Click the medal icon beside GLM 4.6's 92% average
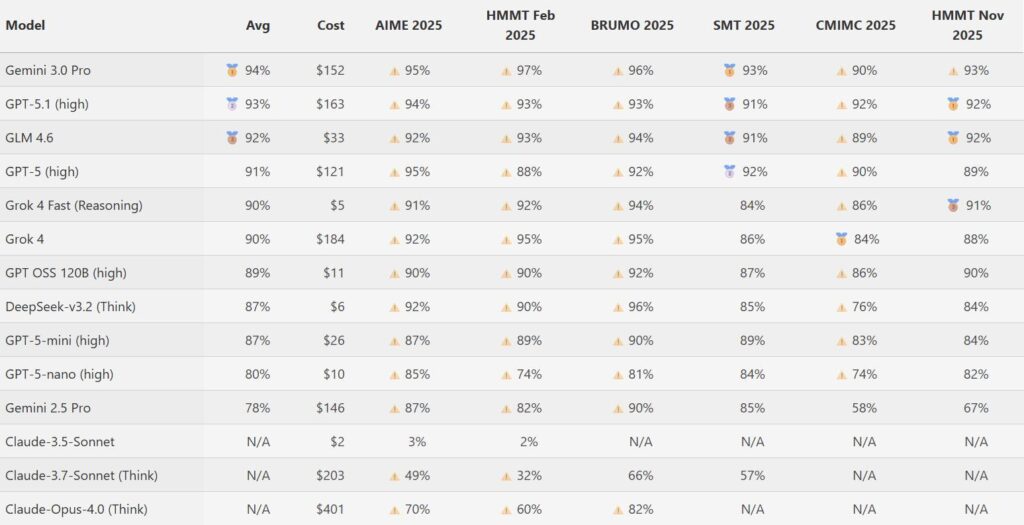 pyautogui.click(x=232, y=138)
